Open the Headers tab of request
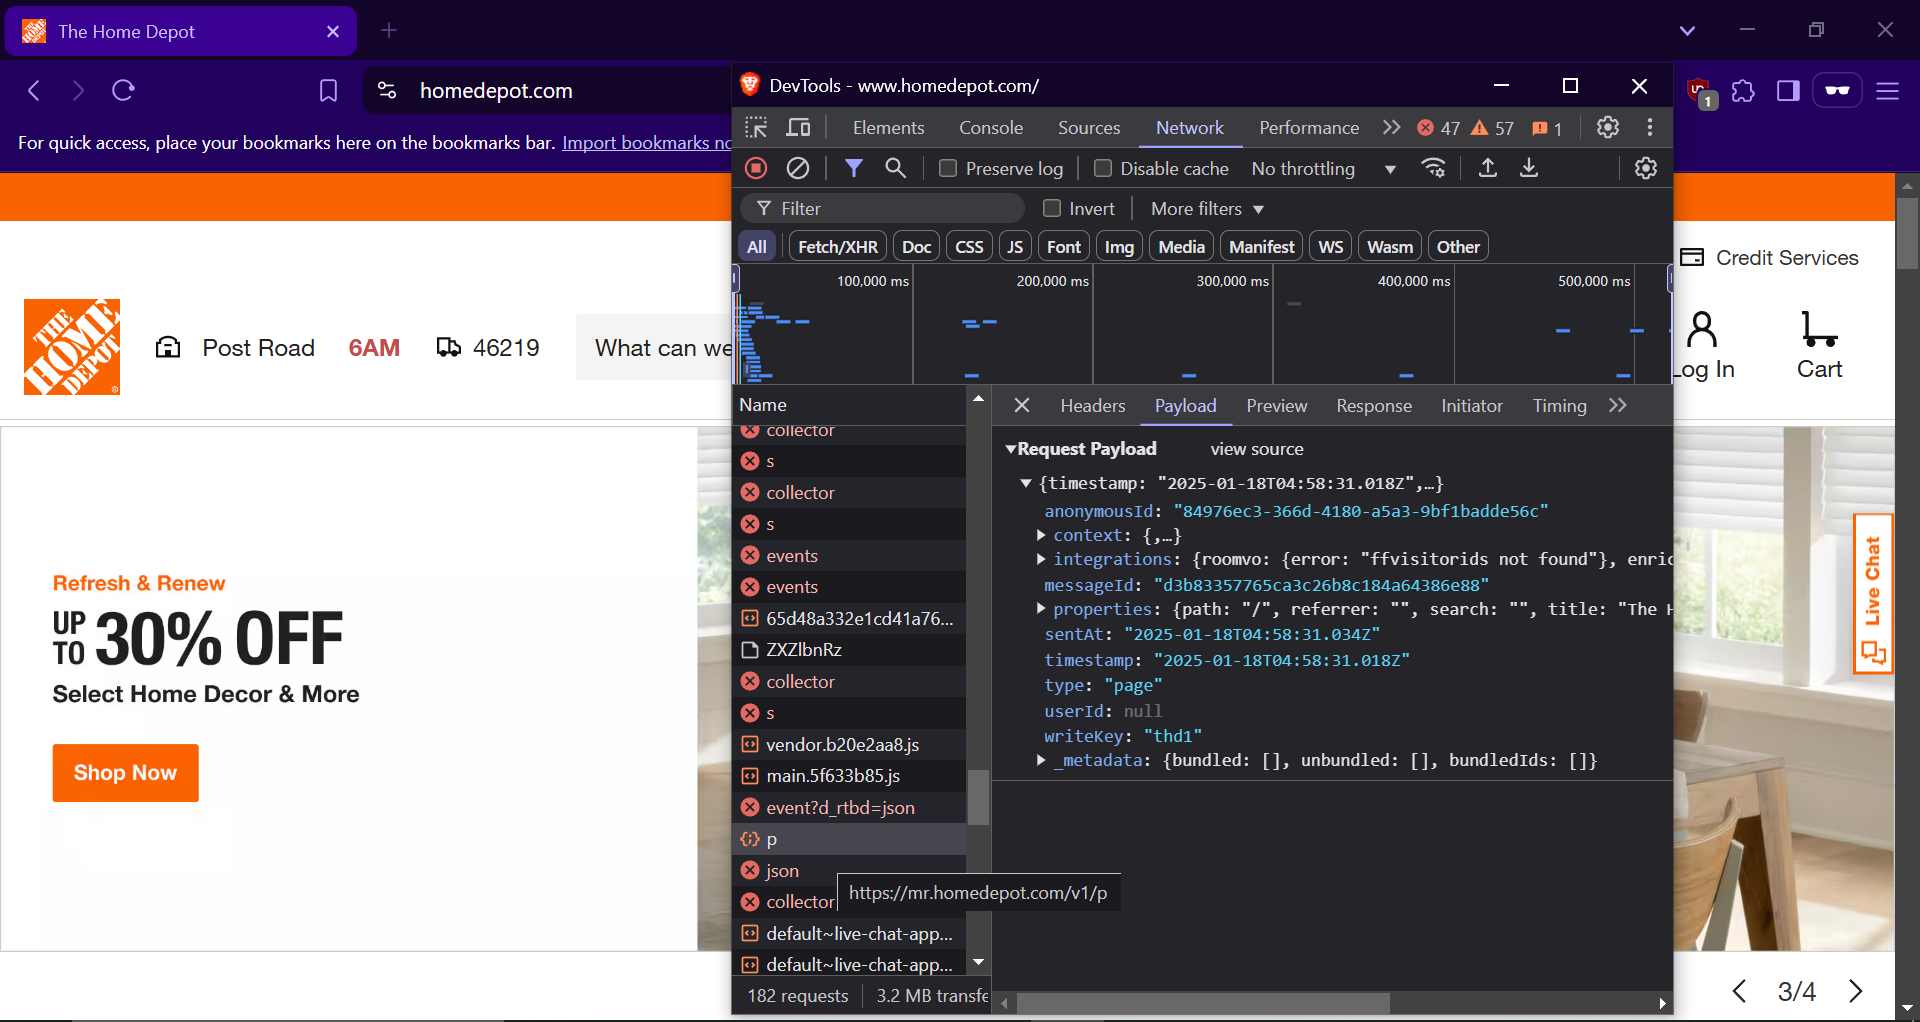Image resolution: width=1920 pixels, height=1022 pixels. [1093, 405]
